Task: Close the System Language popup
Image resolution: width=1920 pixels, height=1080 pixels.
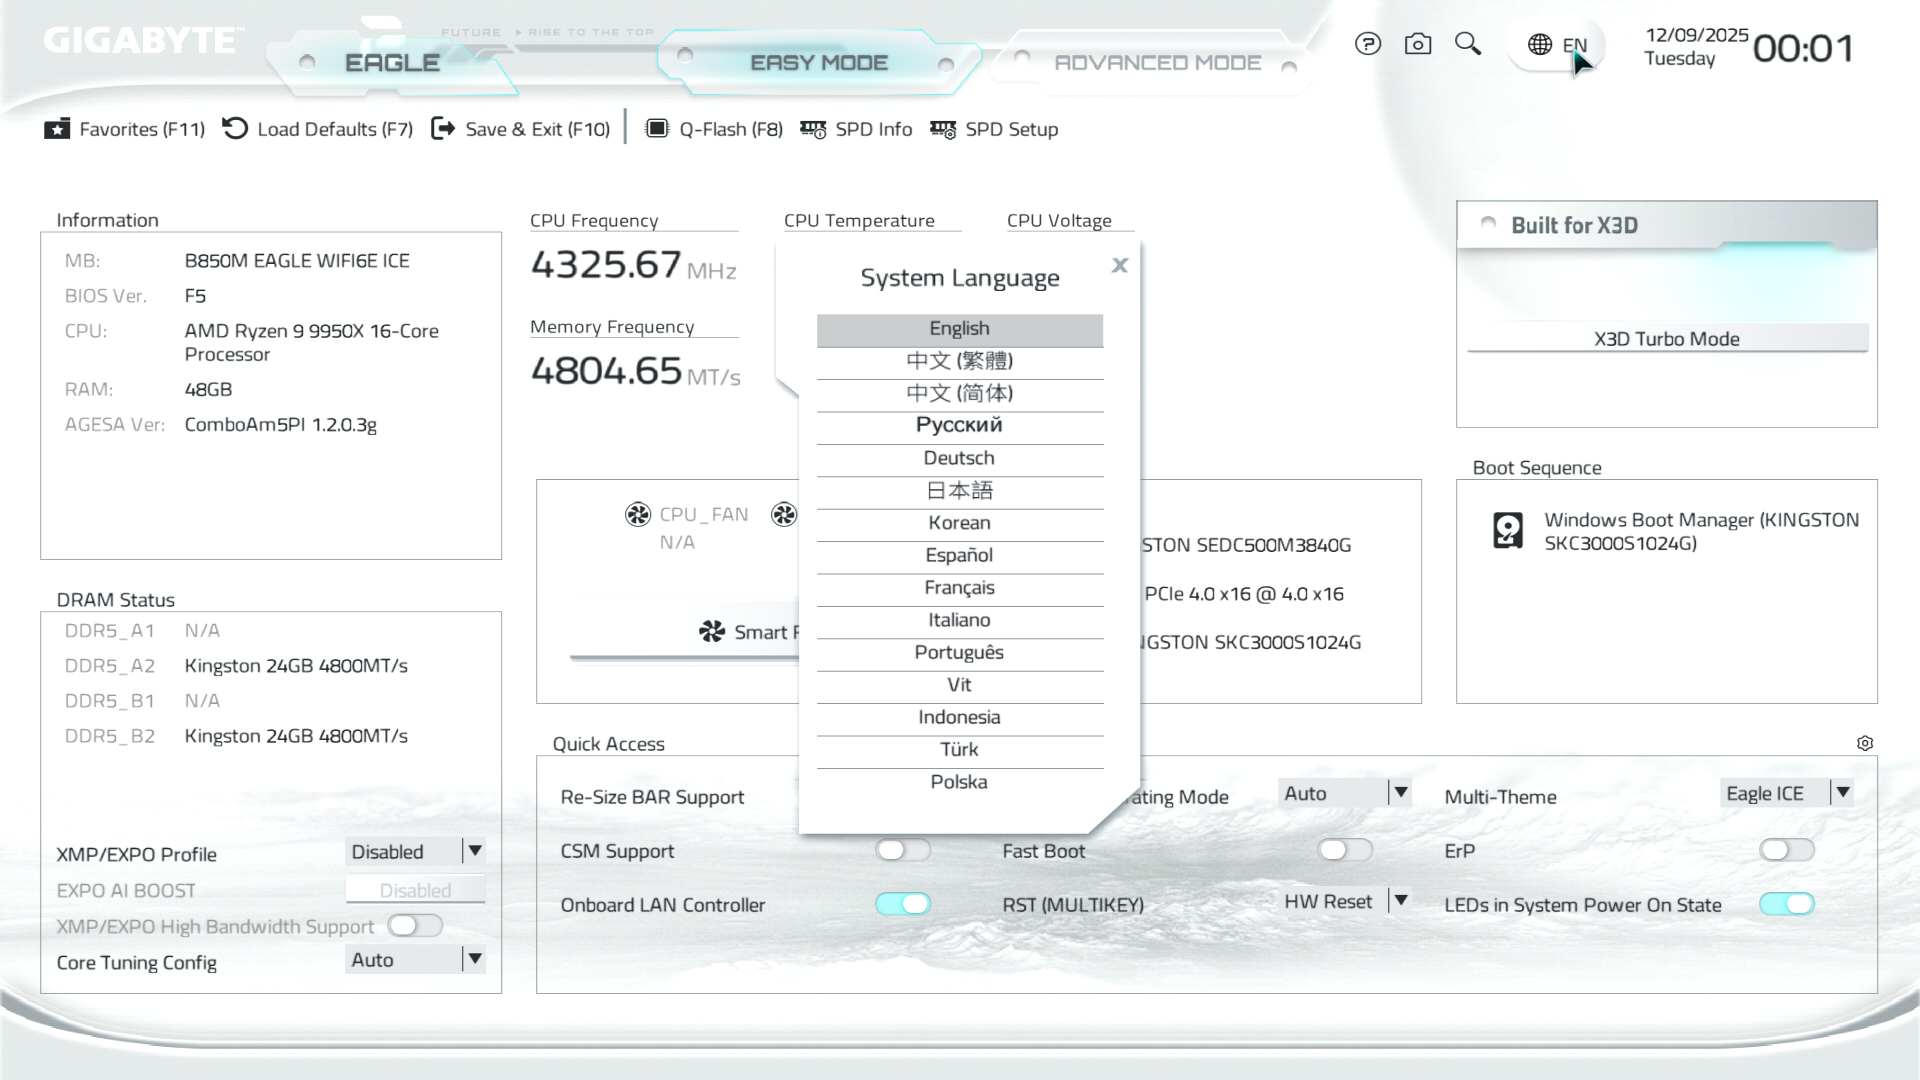Action: click(x=1119, y=265)
